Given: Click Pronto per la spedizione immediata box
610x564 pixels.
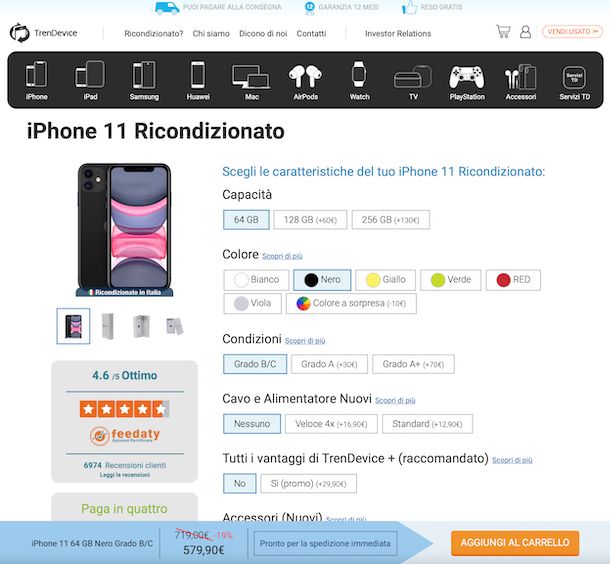Looking at the screenshot, I should (325, 543).
